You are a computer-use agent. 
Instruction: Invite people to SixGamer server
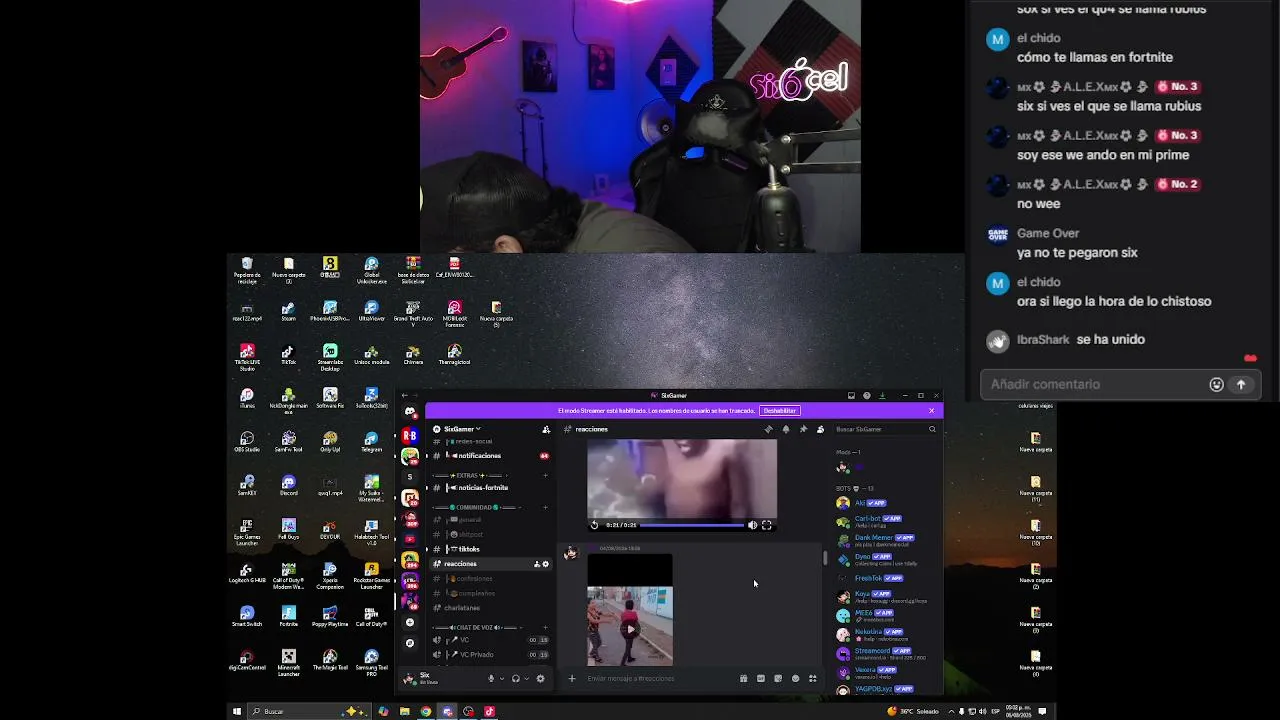coord(546,429)
